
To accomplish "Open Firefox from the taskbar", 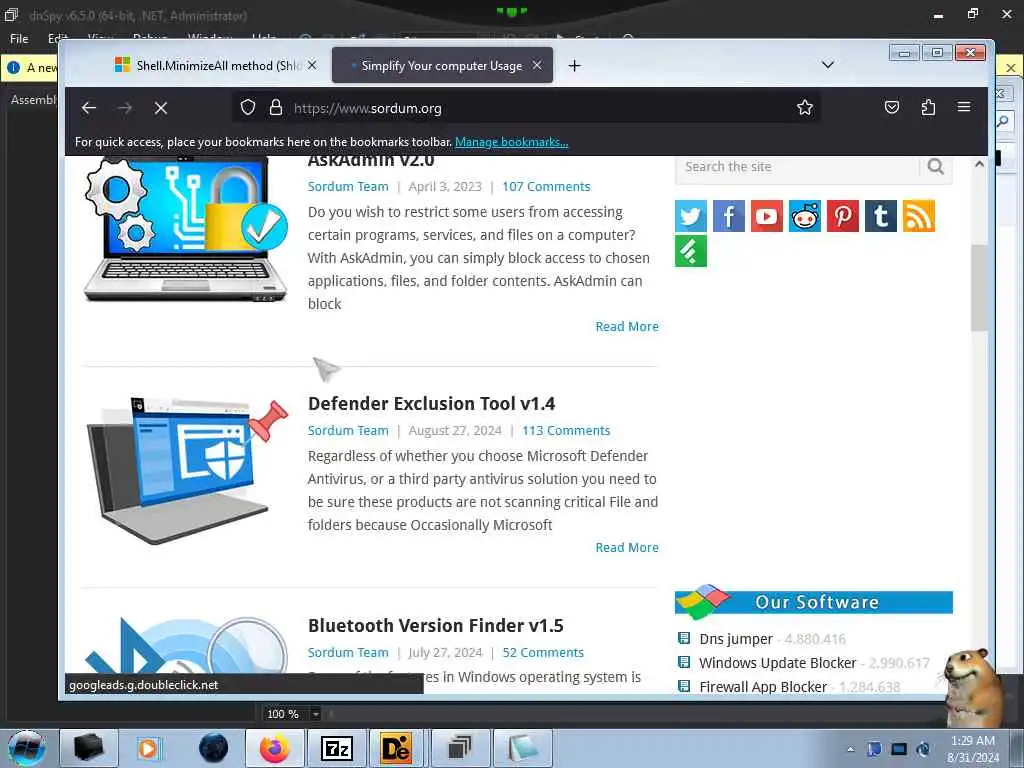I will [275, 748].
